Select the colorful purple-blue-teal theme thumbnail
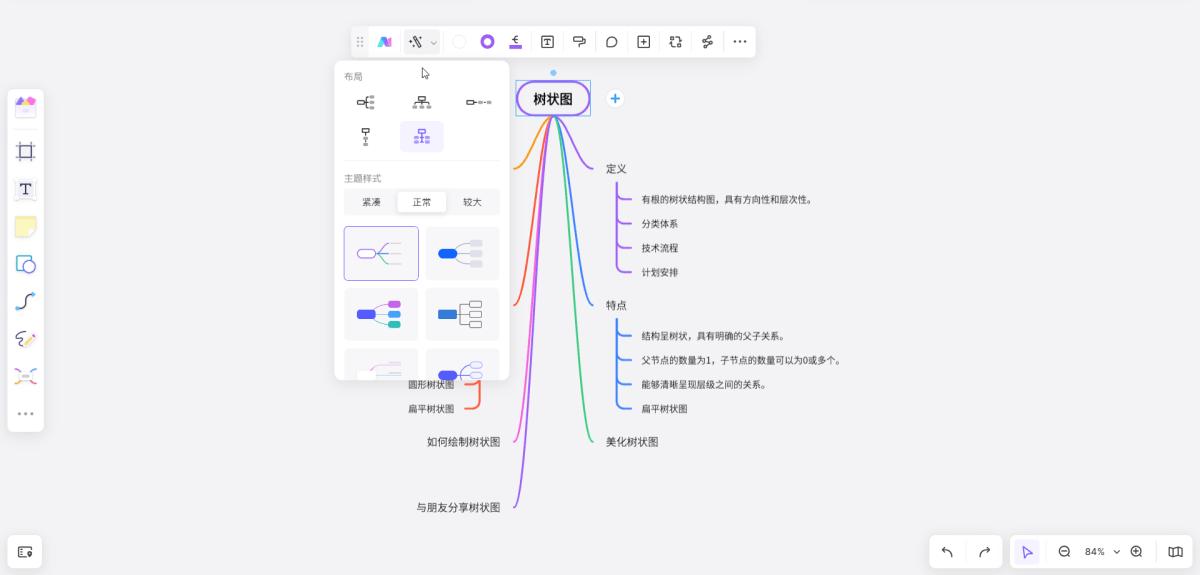1200x575 pixels. tap(381, 314)
